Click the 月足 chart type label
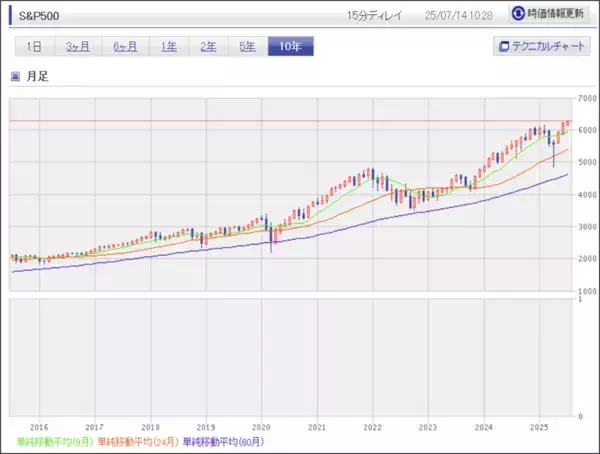This screenshot has height=454, width=600. (x=39, y=76)
